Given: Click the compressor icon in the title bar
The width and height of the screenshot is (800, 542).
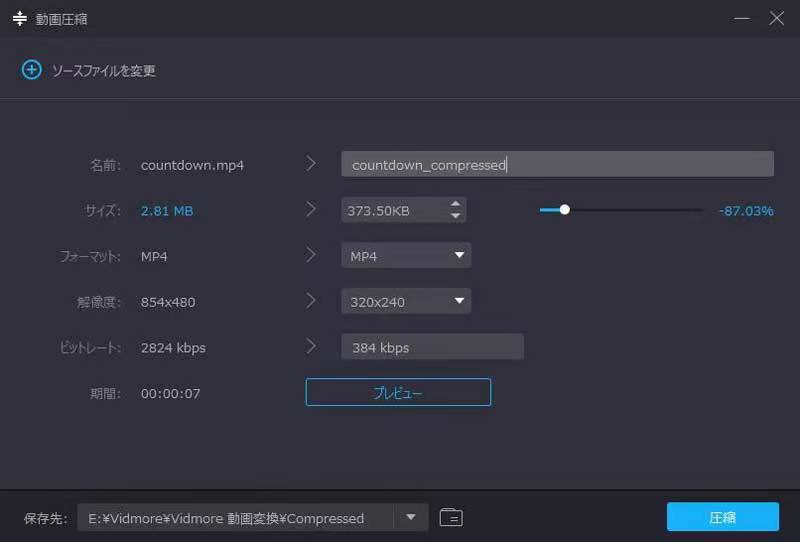Looking at the screenshot, I should [x=18, y=18].
